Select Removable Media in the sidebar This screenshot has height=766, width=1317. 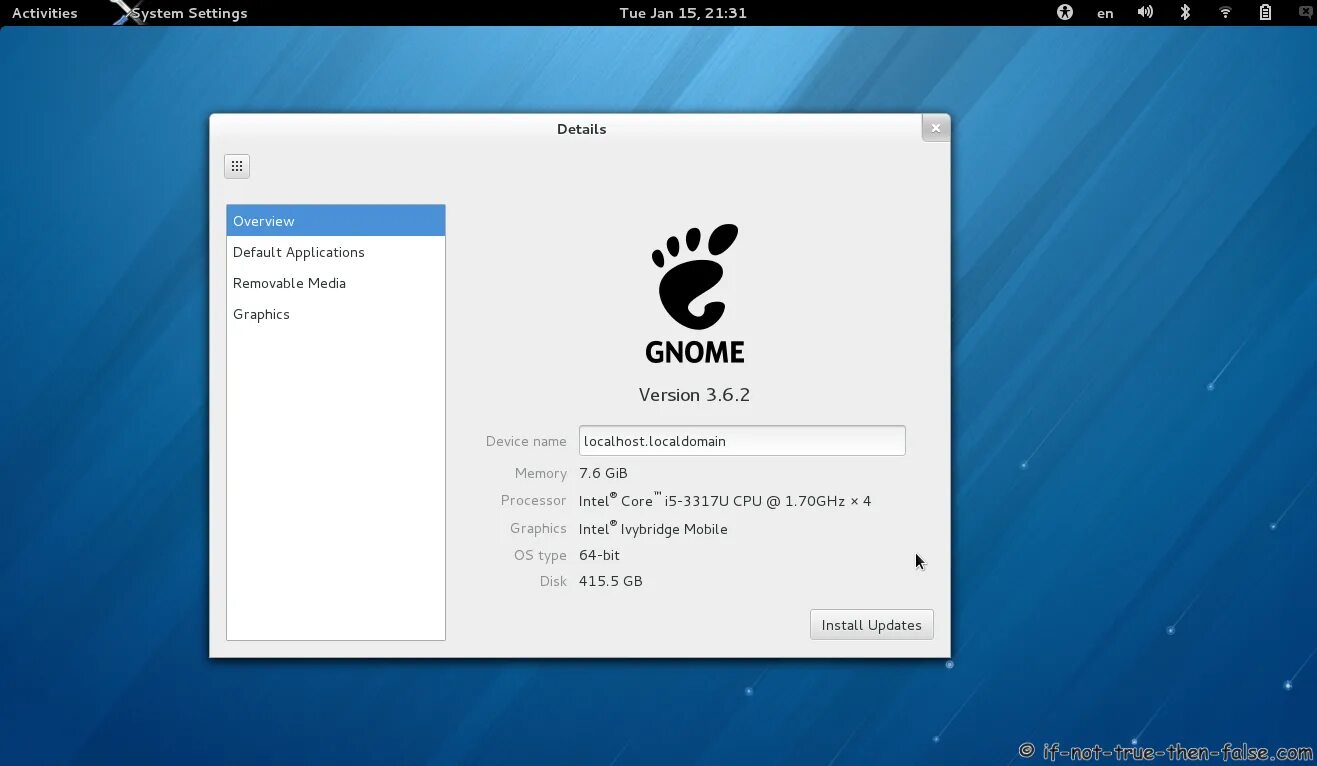point(336,283)
